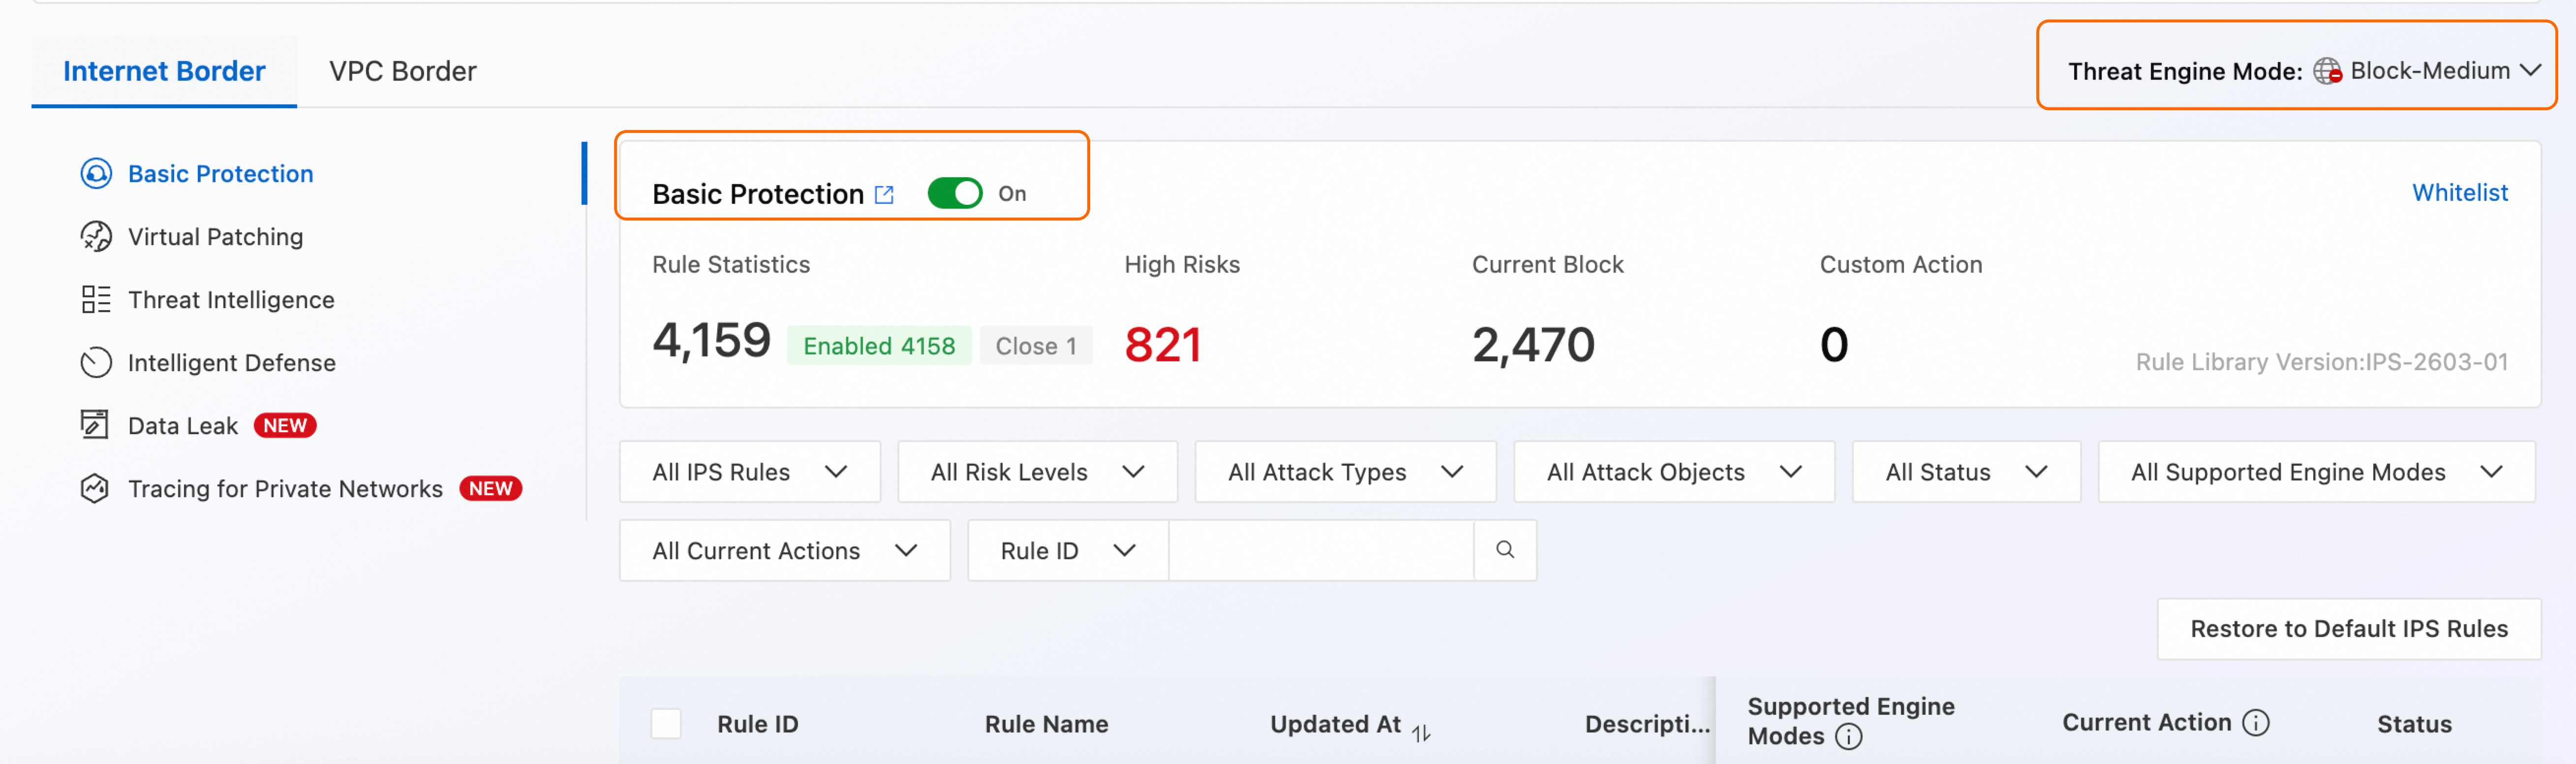This screenshot has height=764, width=2576.
Task: Click the Threat Intelligence sidebar icon
Action: 96,300
